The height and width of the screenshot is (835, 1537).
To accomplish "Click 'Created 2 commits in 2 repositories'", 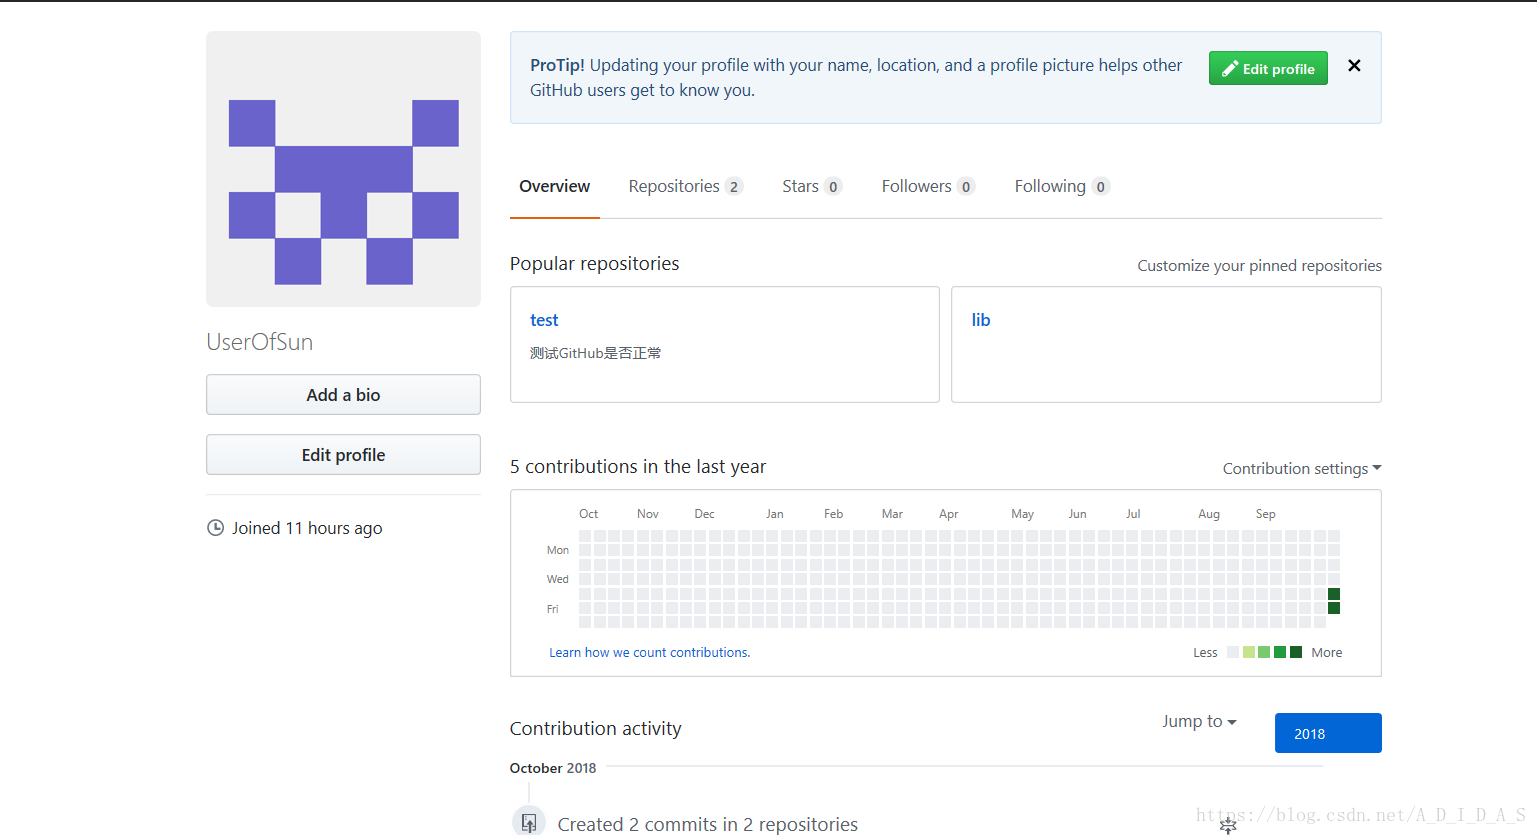I will click(708, 824).
